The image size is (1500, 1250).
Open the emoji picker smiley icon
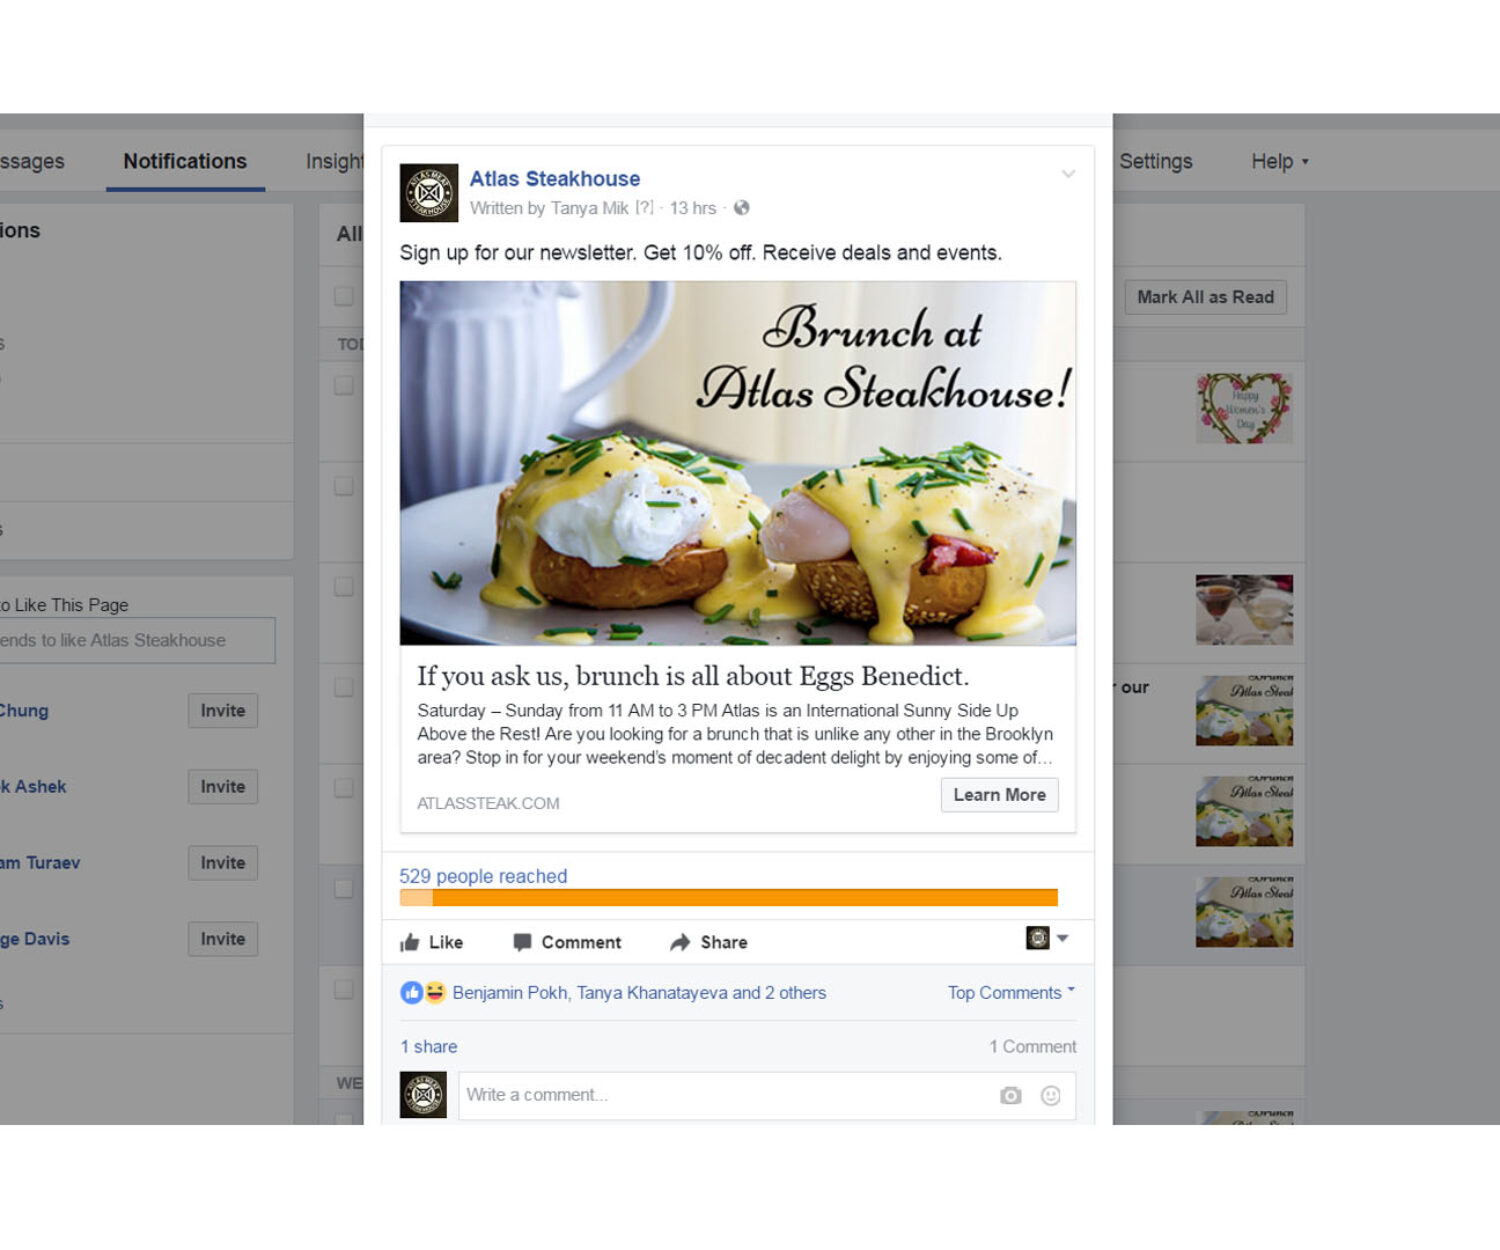point(1050,1095)
